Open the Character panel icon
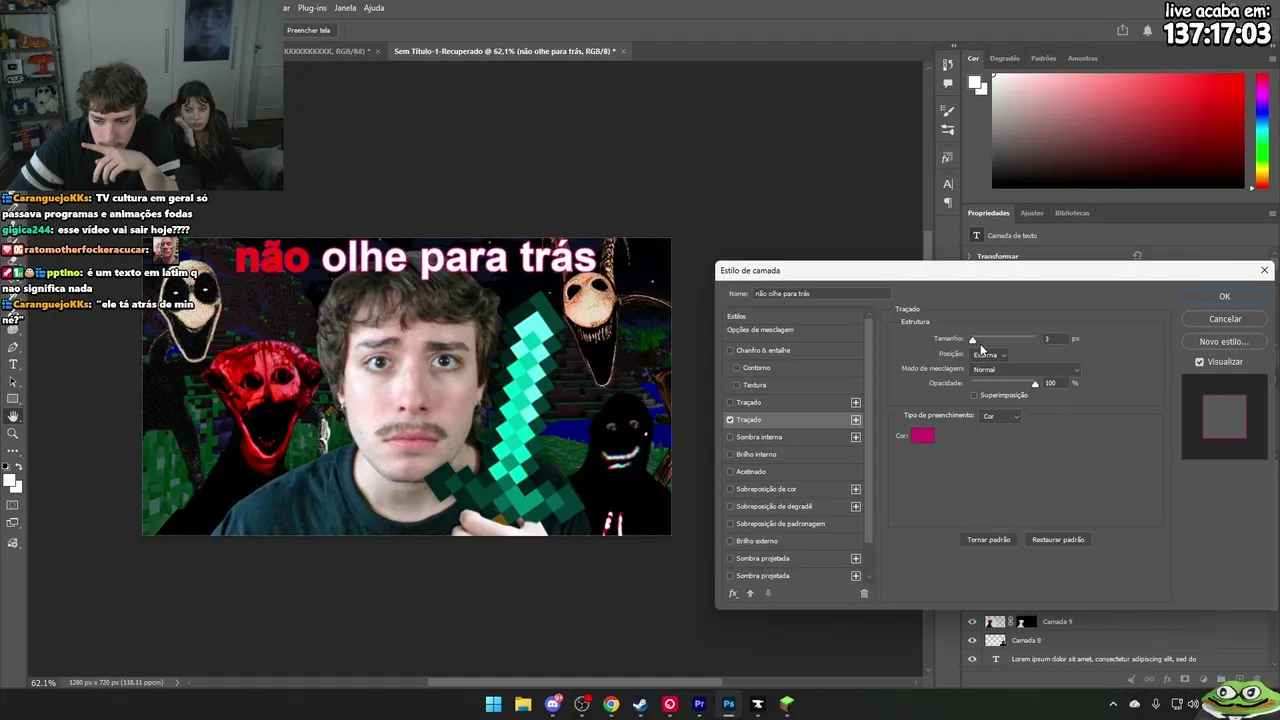Viewport: 1280px width, 720px height. coord(948,184)
